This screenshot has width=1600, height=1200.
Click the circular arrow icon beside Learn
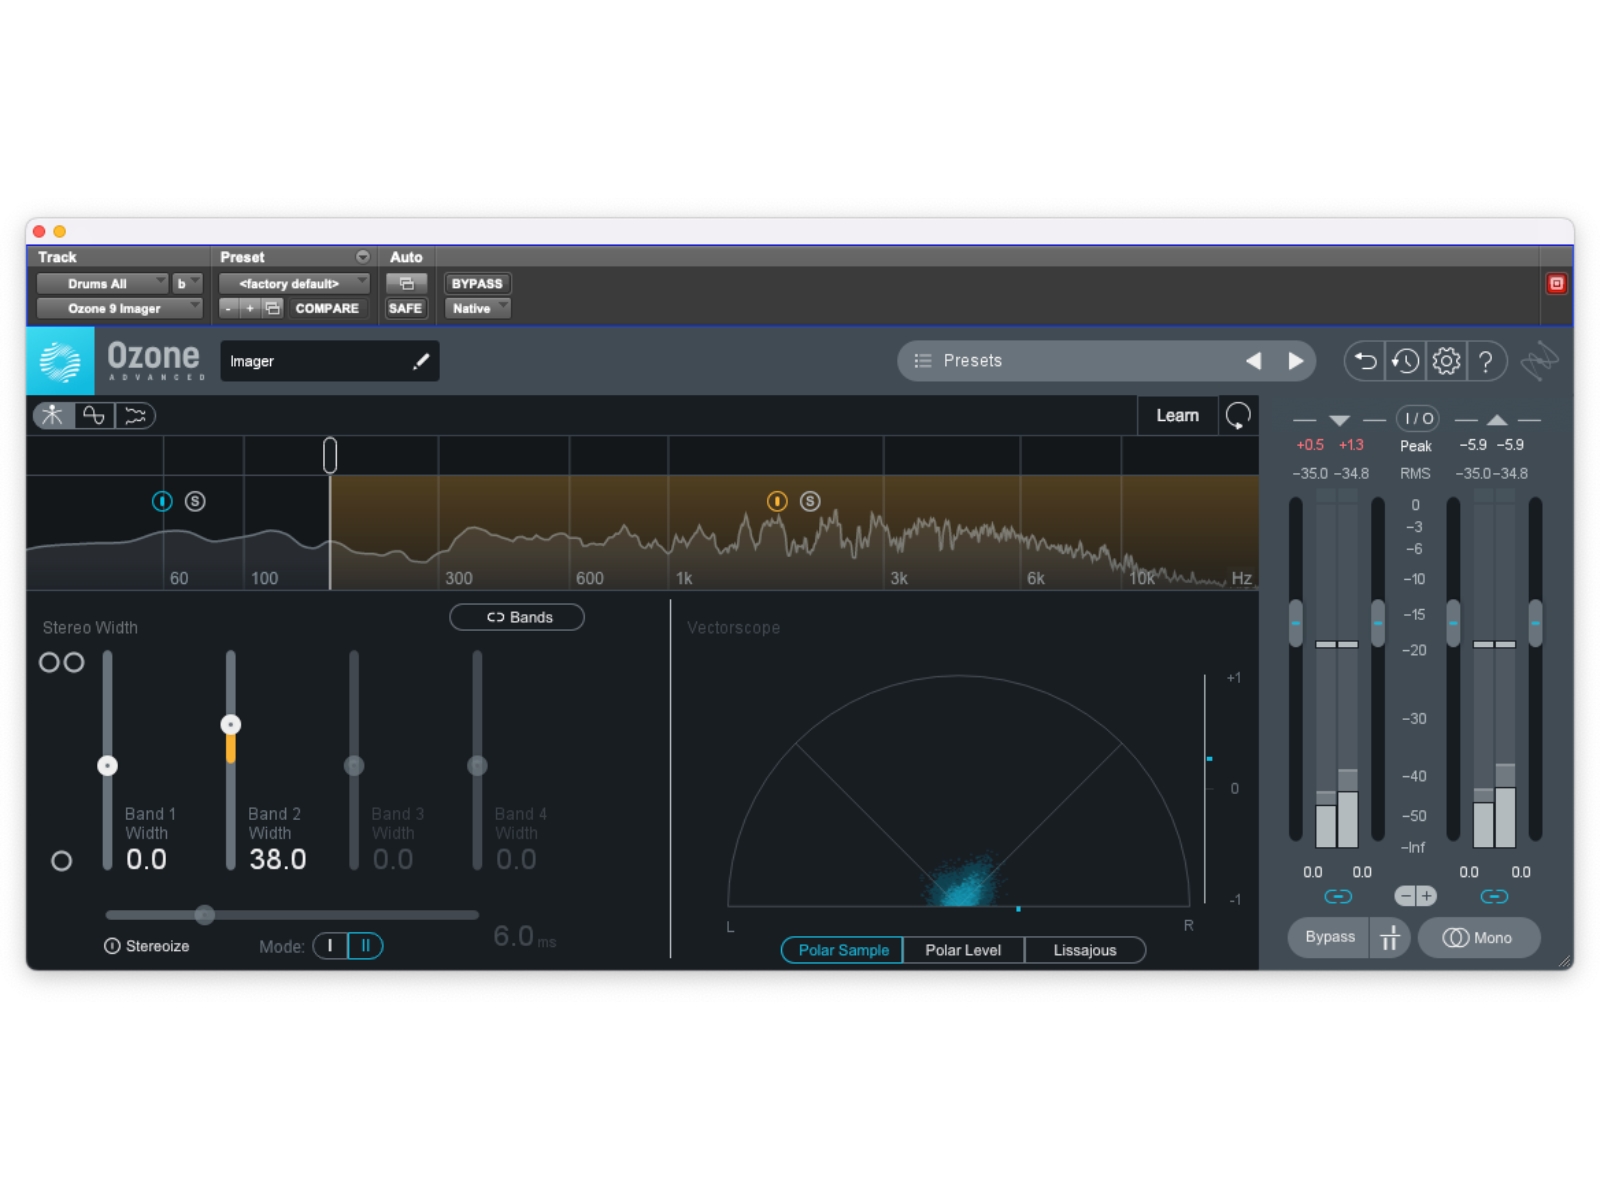1238,415
